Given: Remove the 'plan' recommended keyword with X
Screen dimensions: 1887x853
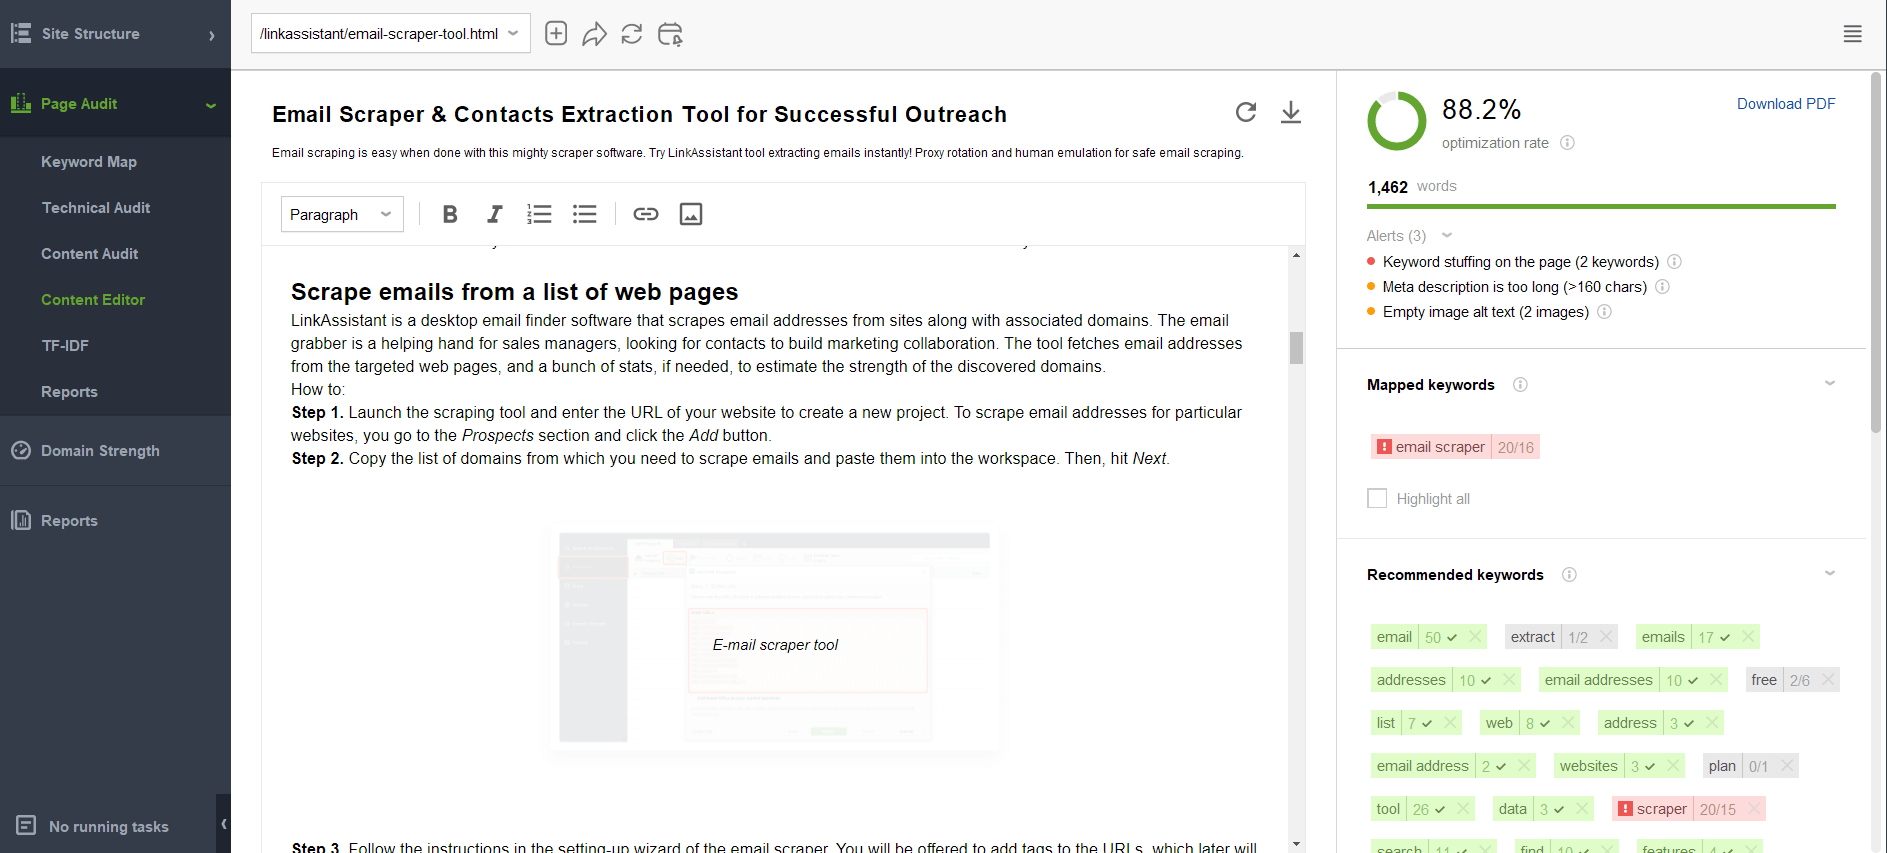Looking at the screenshot, I should [x=1787, y=766].
